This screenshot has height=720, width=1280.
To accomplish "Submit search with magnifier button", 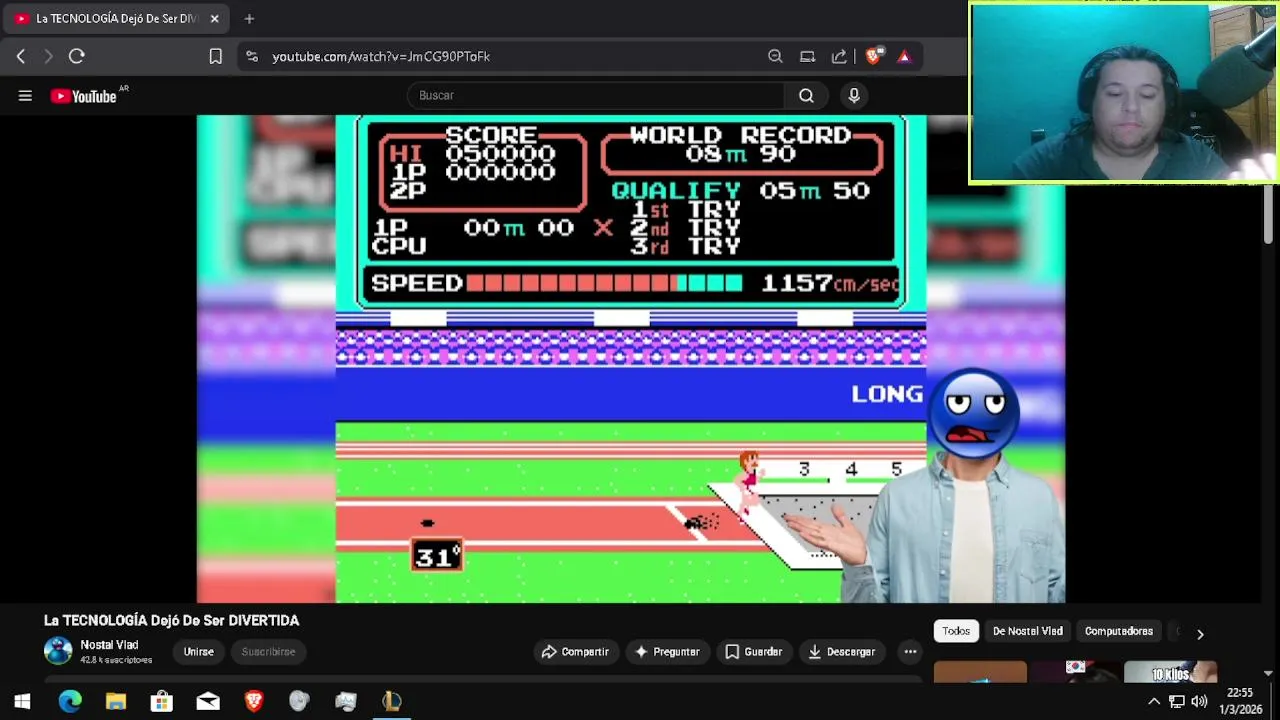I will (x=806, y=95).
